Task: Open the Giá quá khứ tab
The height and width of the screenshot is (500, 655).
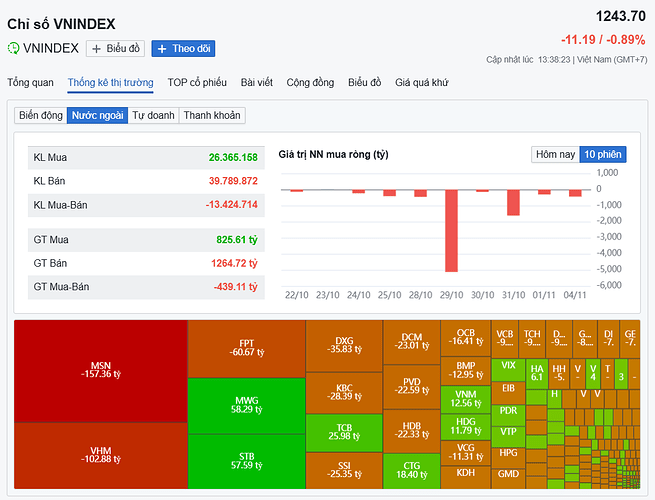Action: pos(421,82)
